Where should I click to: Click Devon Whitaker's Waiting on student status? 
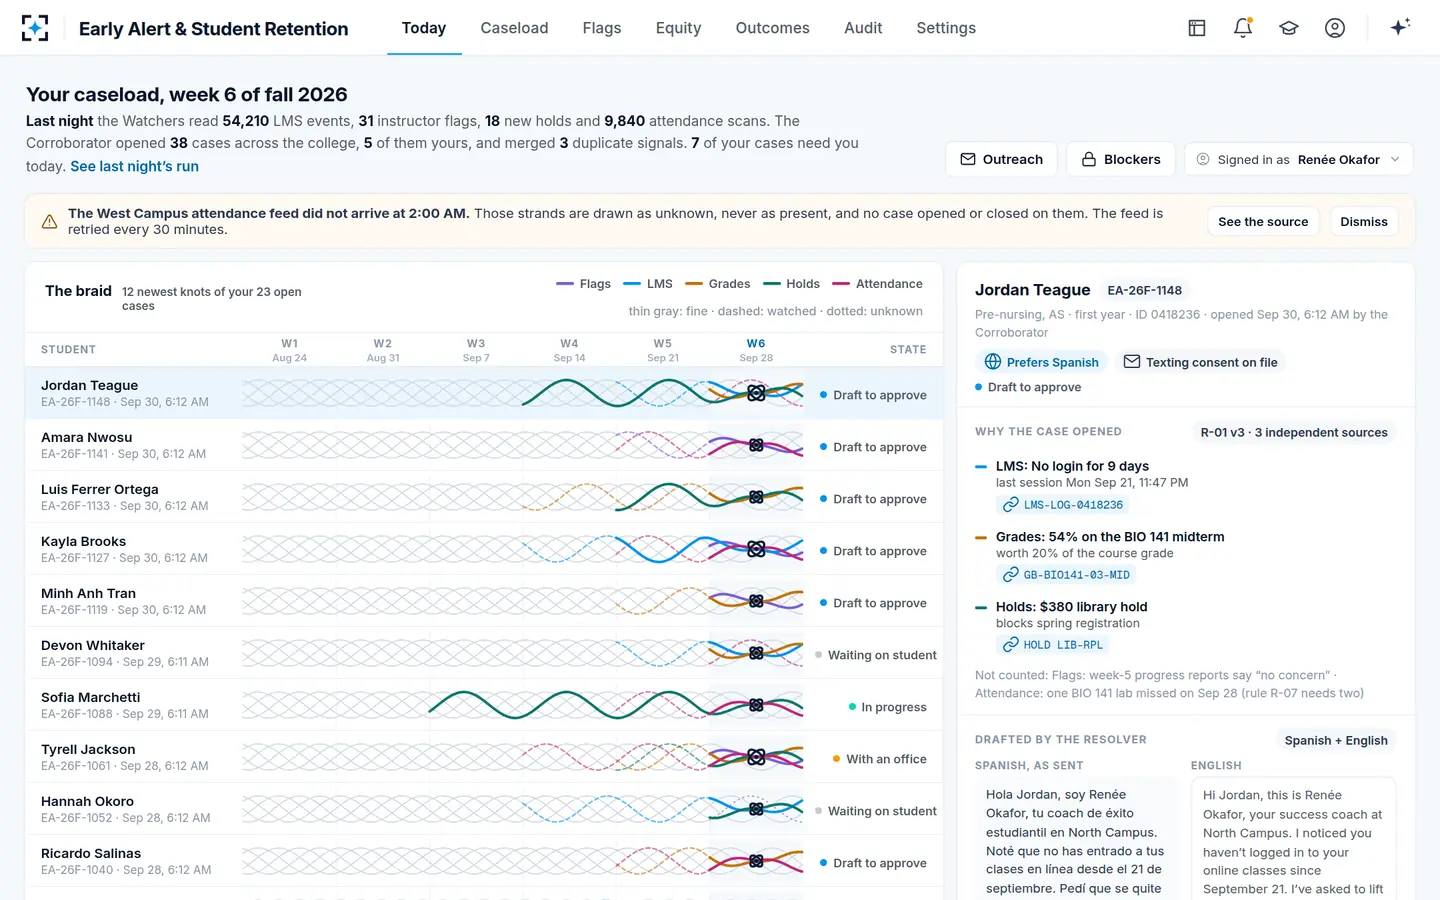[x=875, y=655]
